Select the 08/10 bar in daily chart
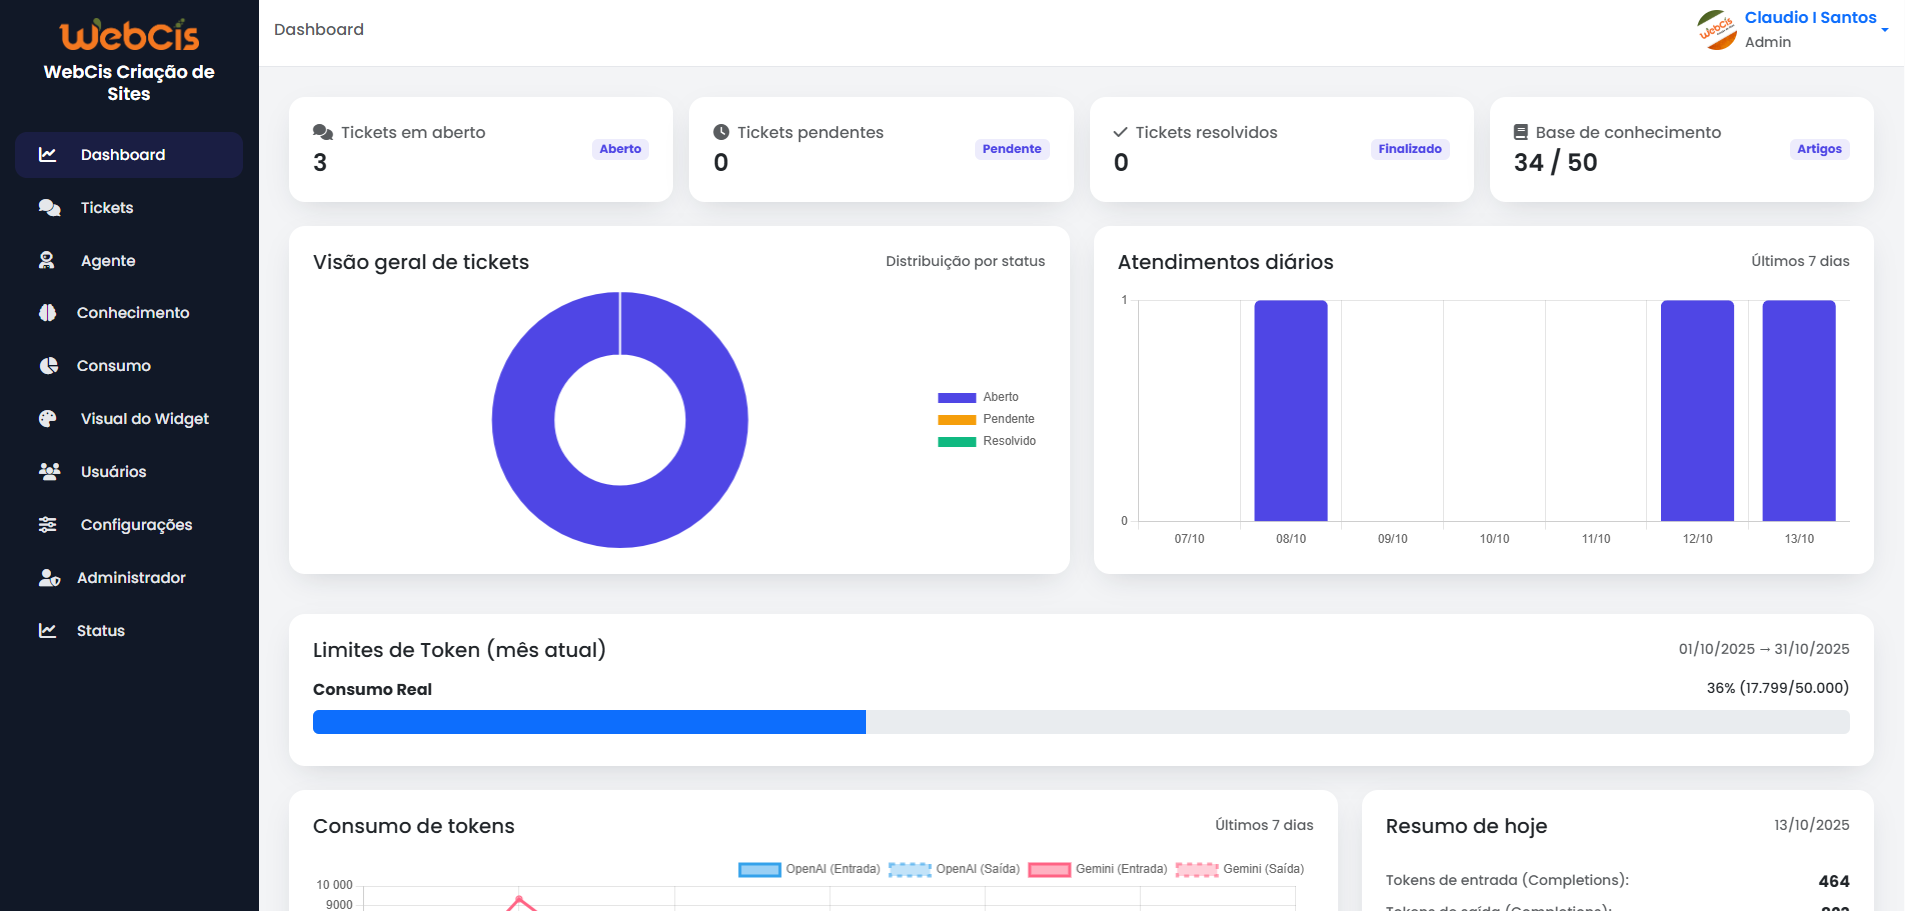Screen dimensions: 1905x911 click(1290, 410)
